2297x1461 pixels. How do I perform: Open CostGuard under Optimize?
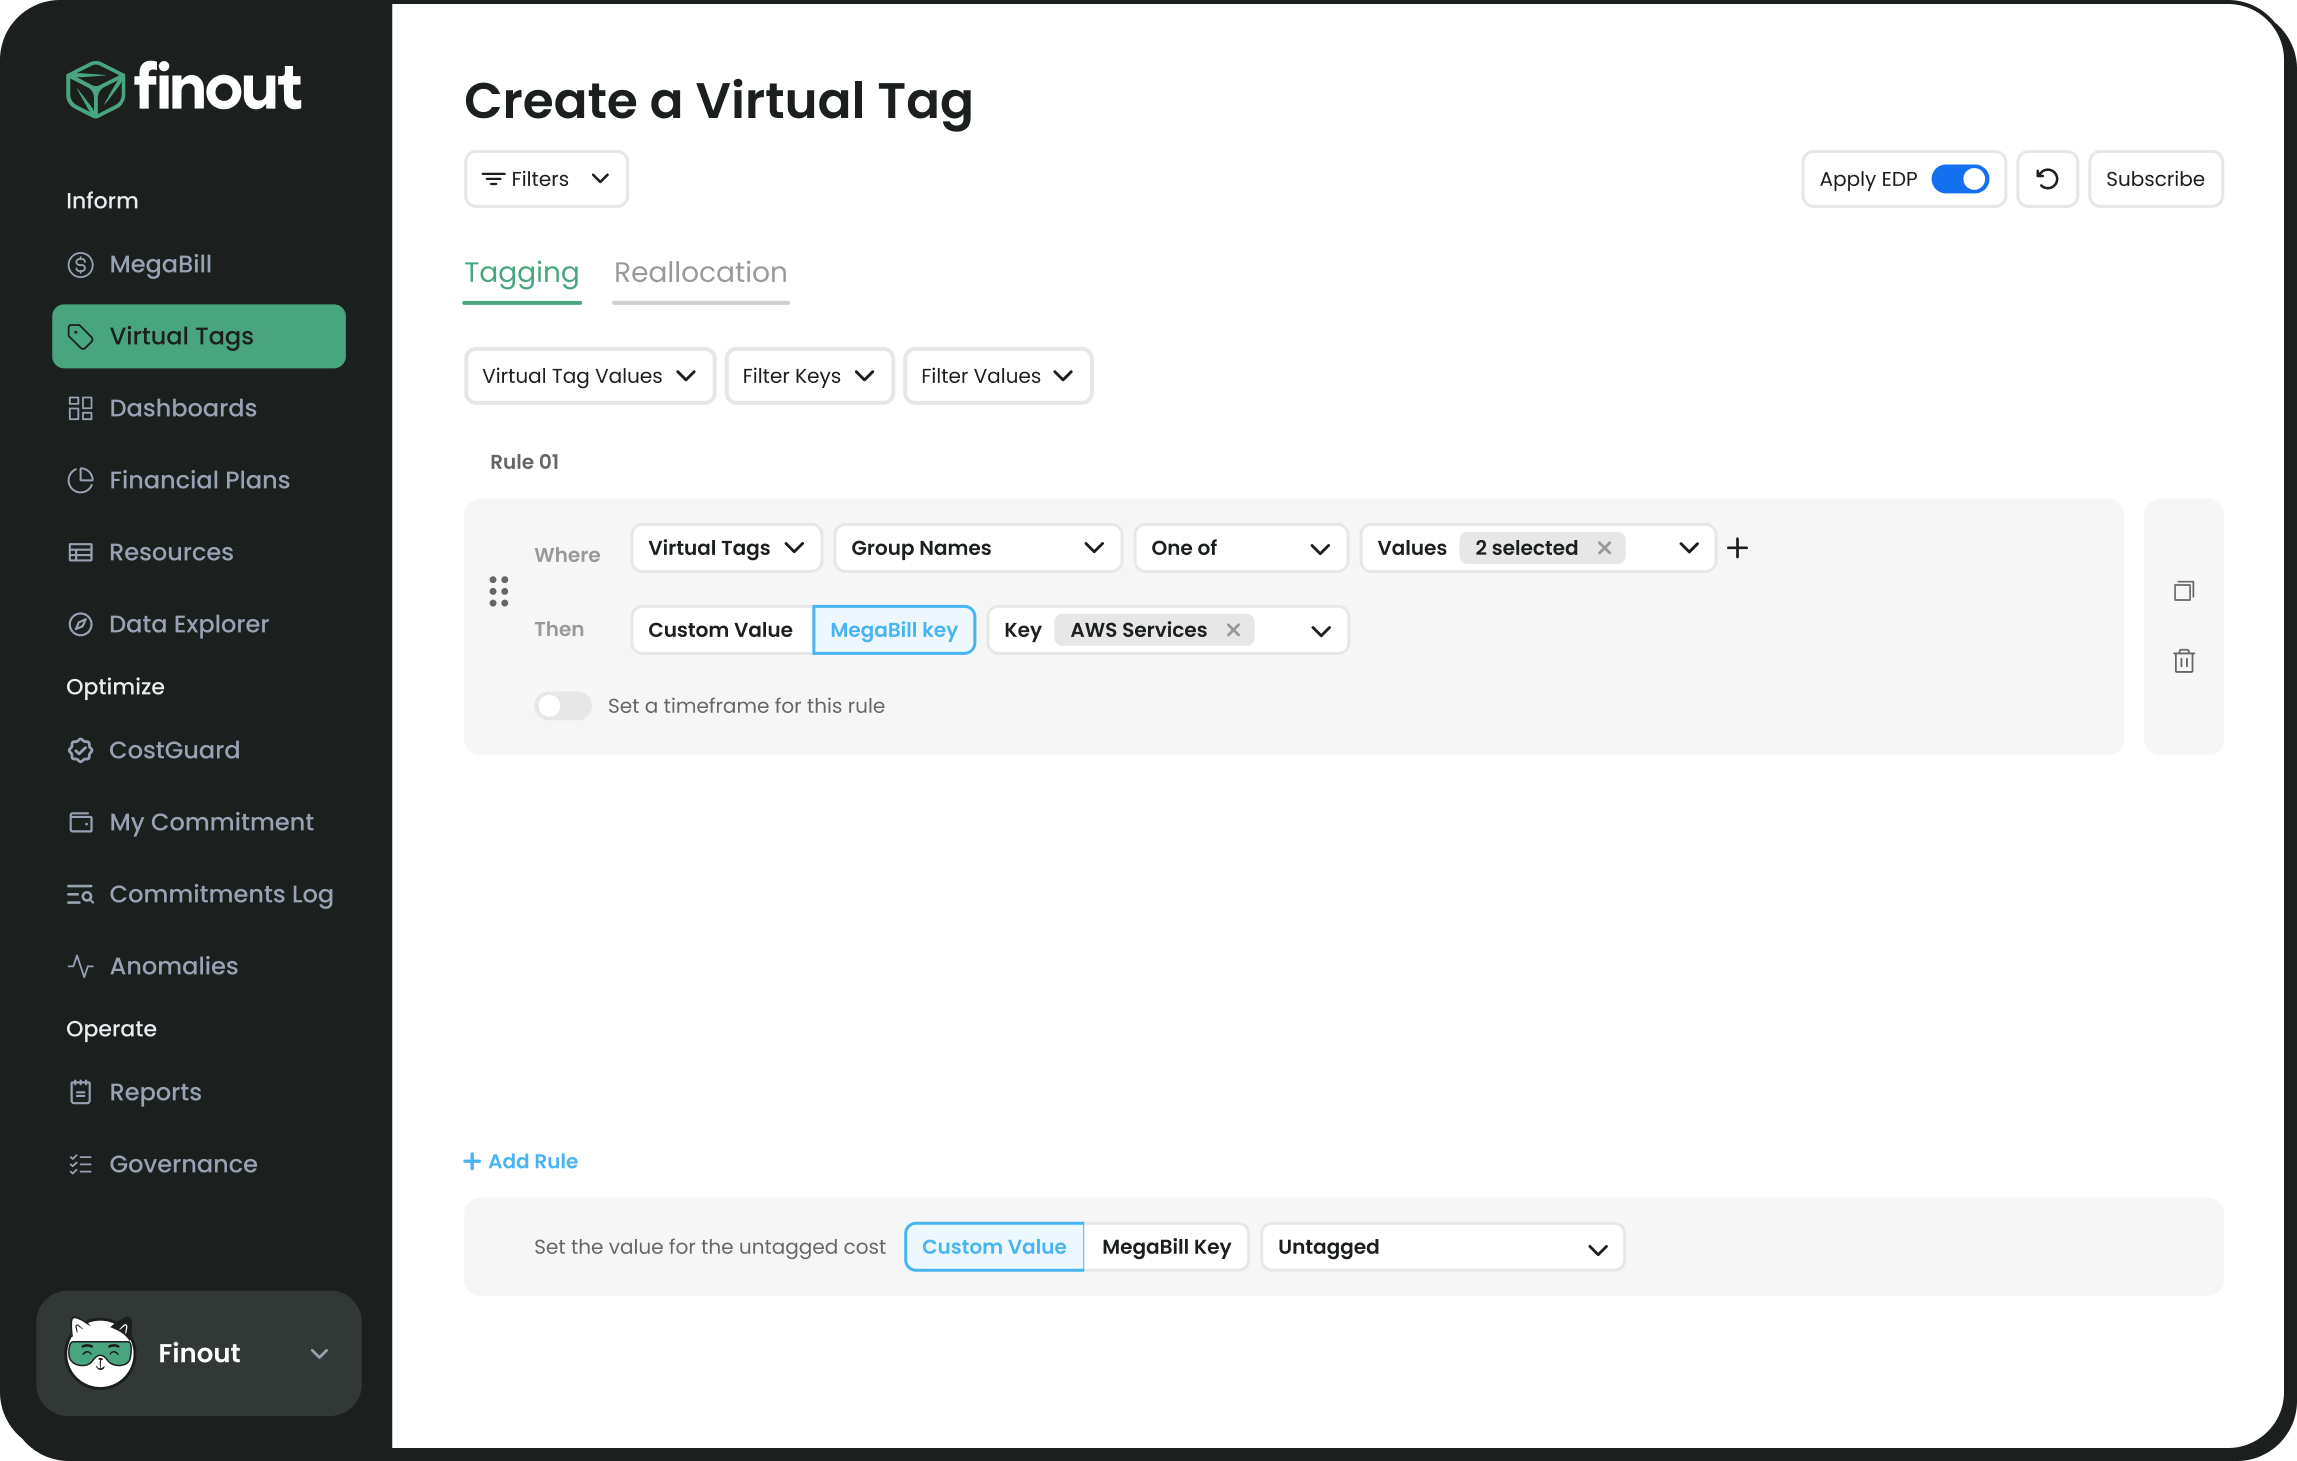175,750
